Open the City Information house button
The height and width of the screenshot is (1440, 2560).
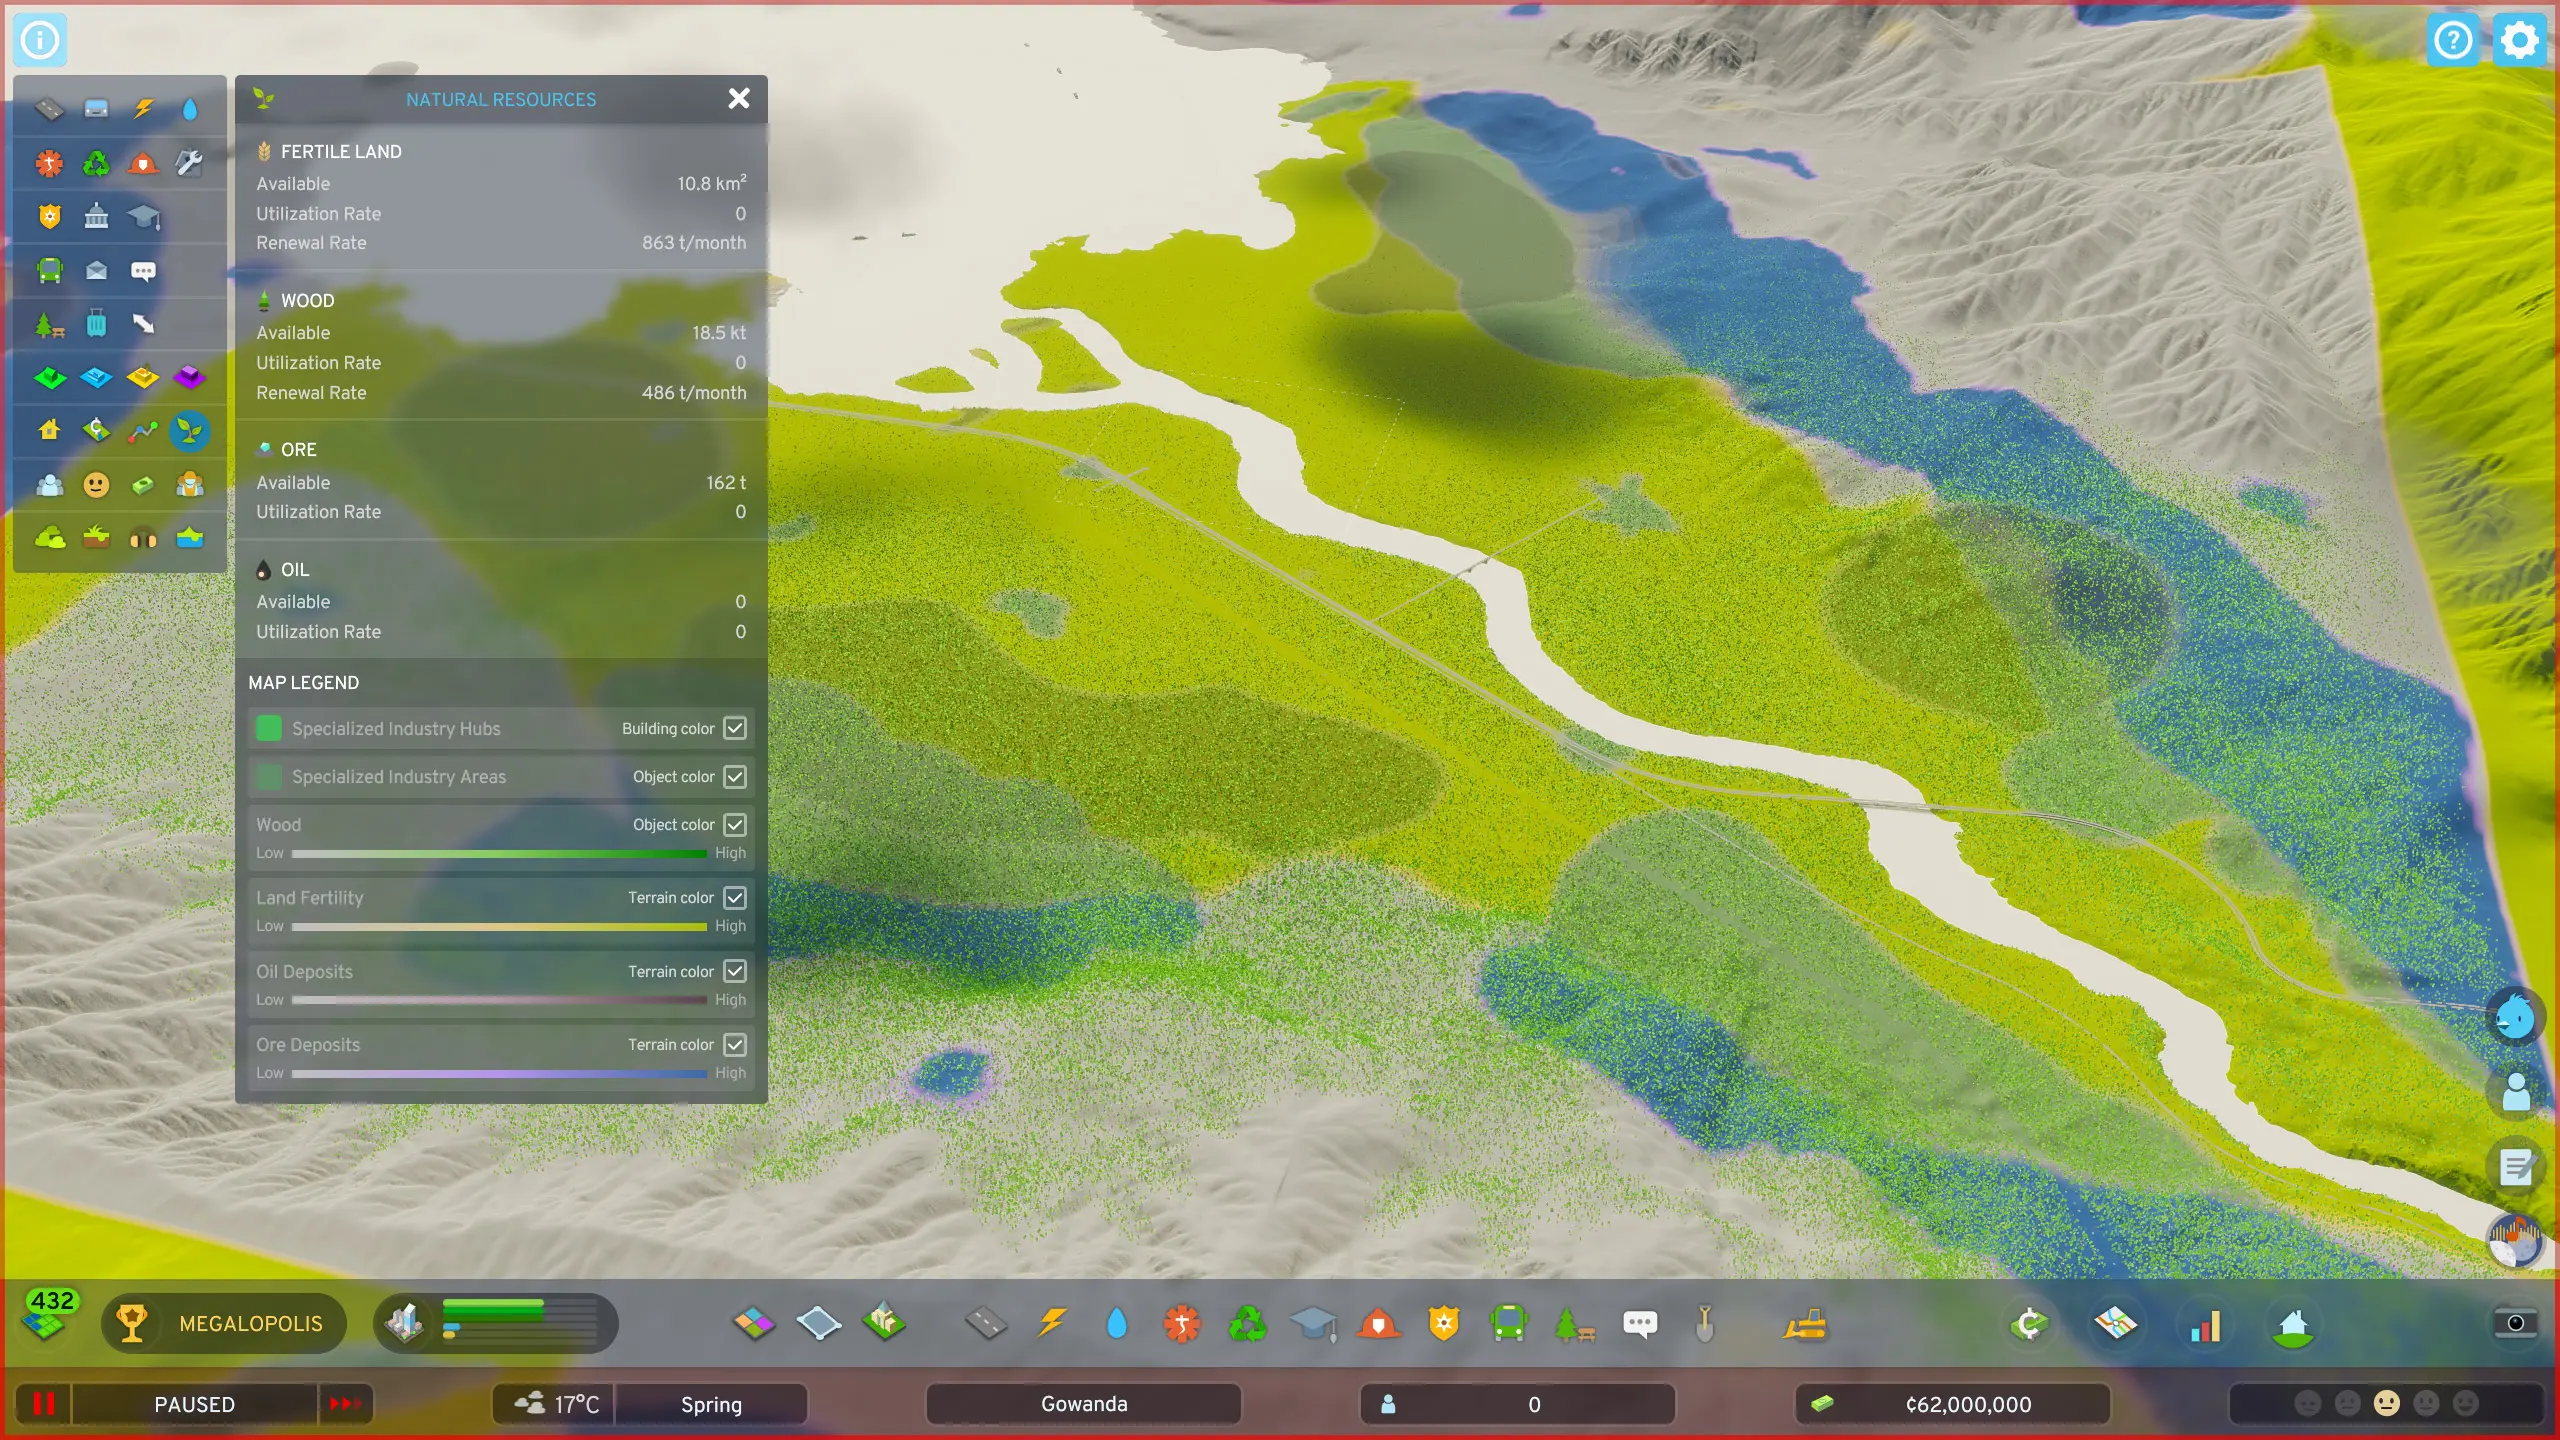pos(2293,1324)
